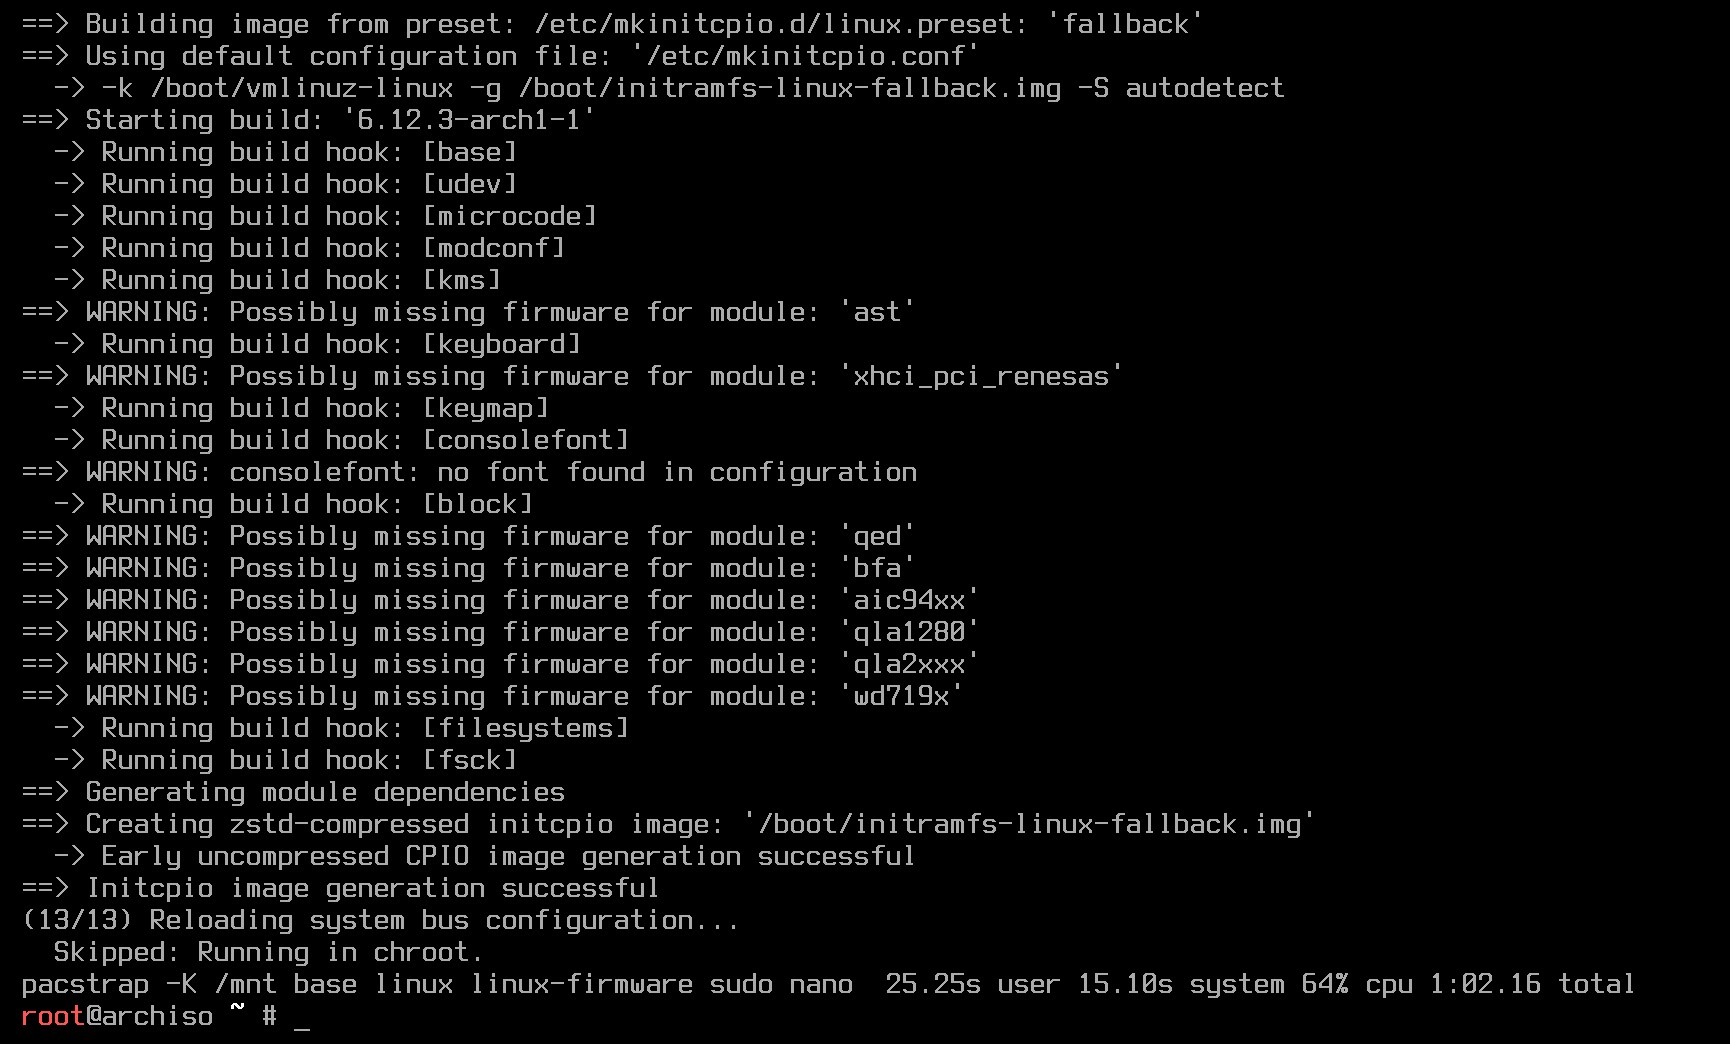Click the '6.12.3-arch1-1' build version text
Image resolution: width=1730 pixels, height=1044 pixels.
(469, 120)
